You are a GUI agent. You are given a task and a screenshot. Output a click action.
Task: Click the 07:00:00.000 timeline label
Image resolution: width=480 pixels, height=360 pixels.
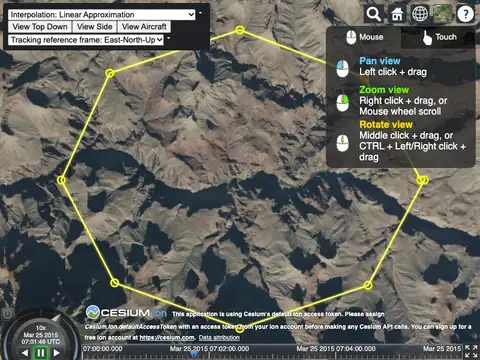click(103, 349)
